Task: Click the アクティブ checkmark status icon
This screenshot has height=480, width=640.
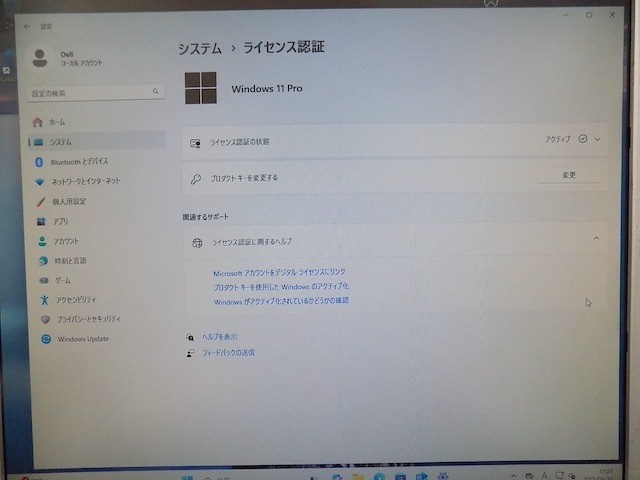Action: (582, 139)
